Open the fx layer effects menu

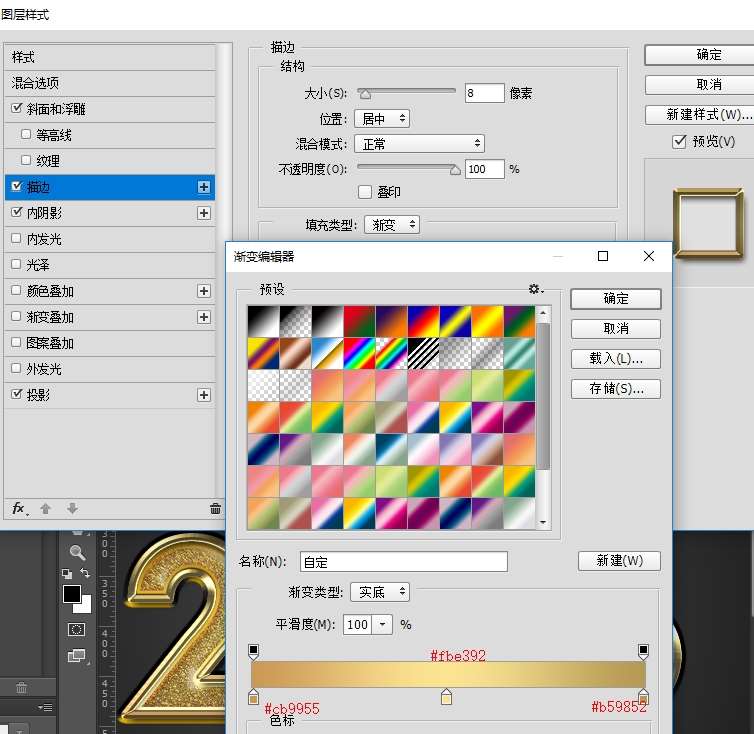pyautogui.click(x=19, y=508)
